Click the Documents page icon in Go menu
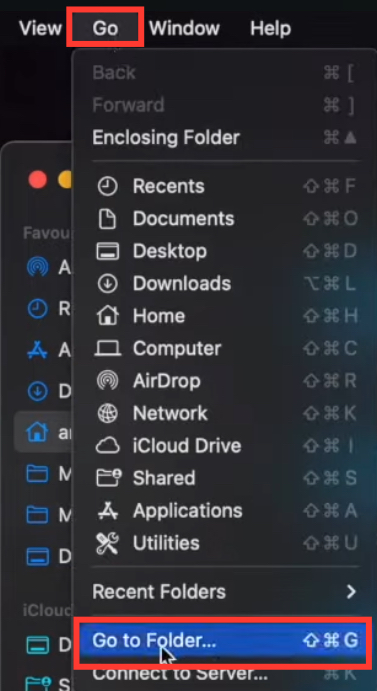This screenshot has height=691, width=377. click(107, 219)
